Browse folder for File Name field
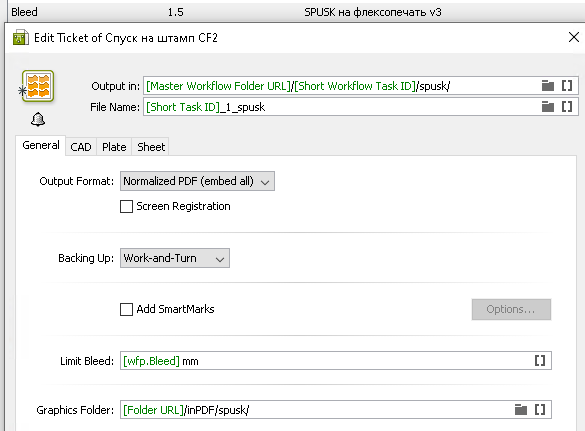This screenshot has width=585, height=431. [x=548, y=107]
